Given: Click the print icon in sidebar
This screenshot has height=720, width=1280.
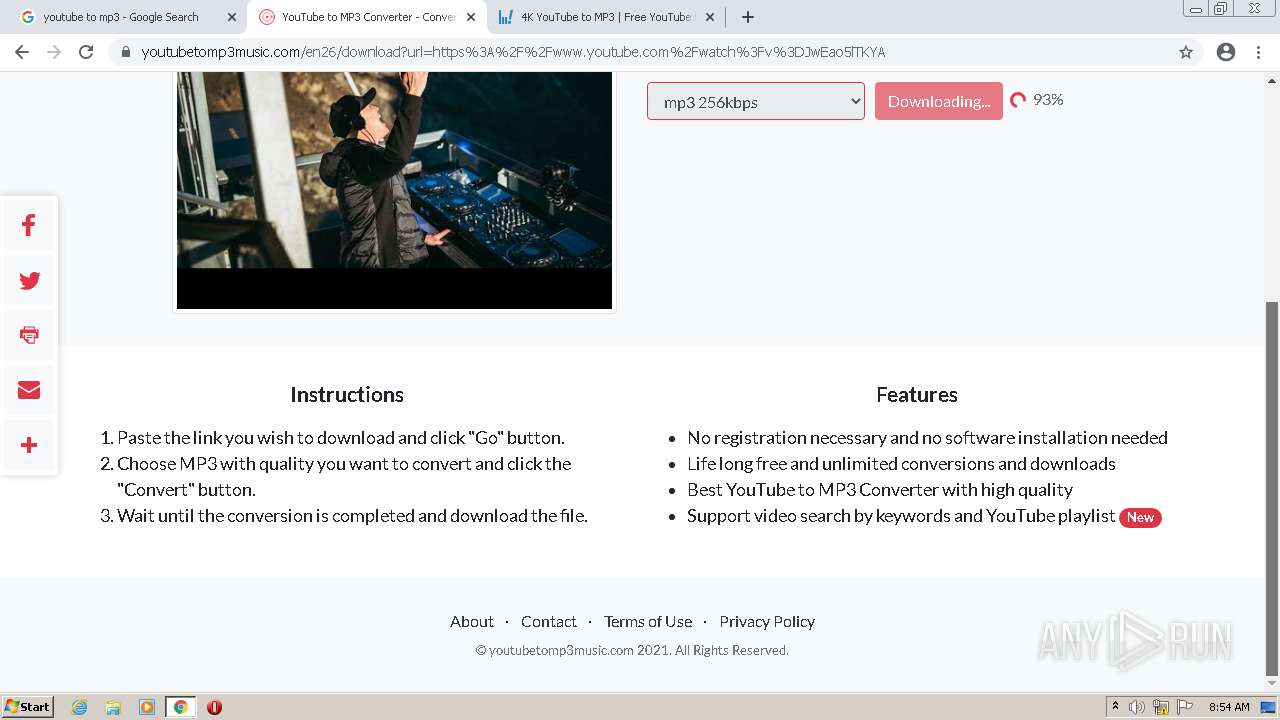Looking at the screenshot, I should pyautogui.click(x=29, y=335).
